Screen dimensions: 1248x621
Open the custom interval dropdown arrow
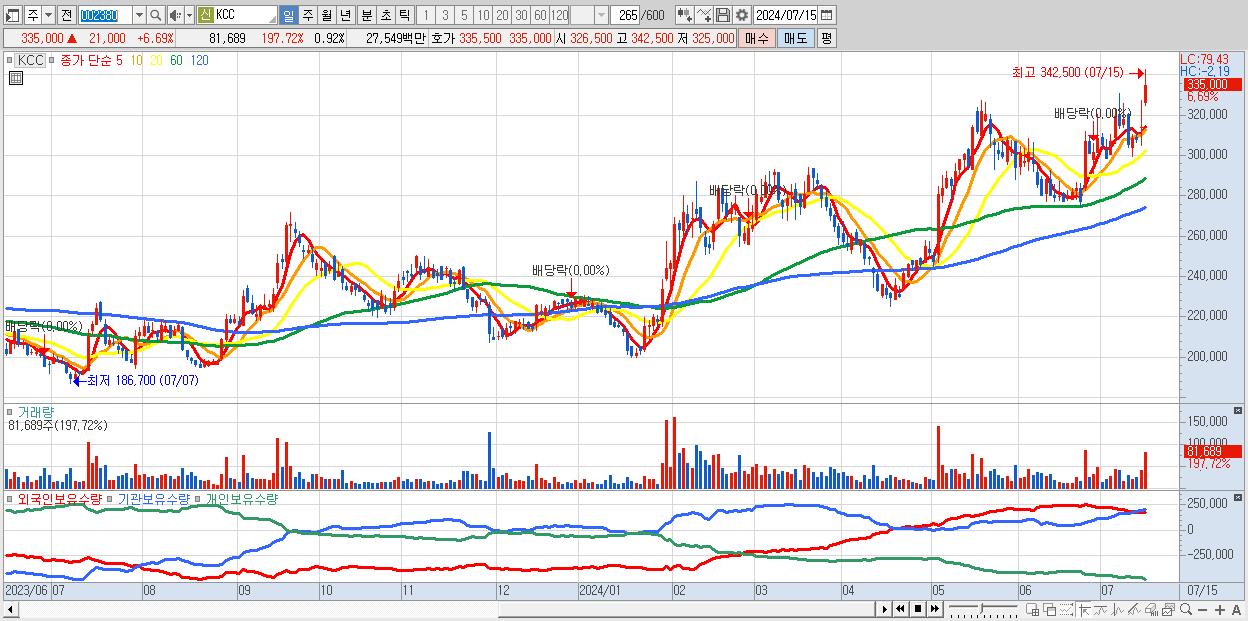pos(601,15)
